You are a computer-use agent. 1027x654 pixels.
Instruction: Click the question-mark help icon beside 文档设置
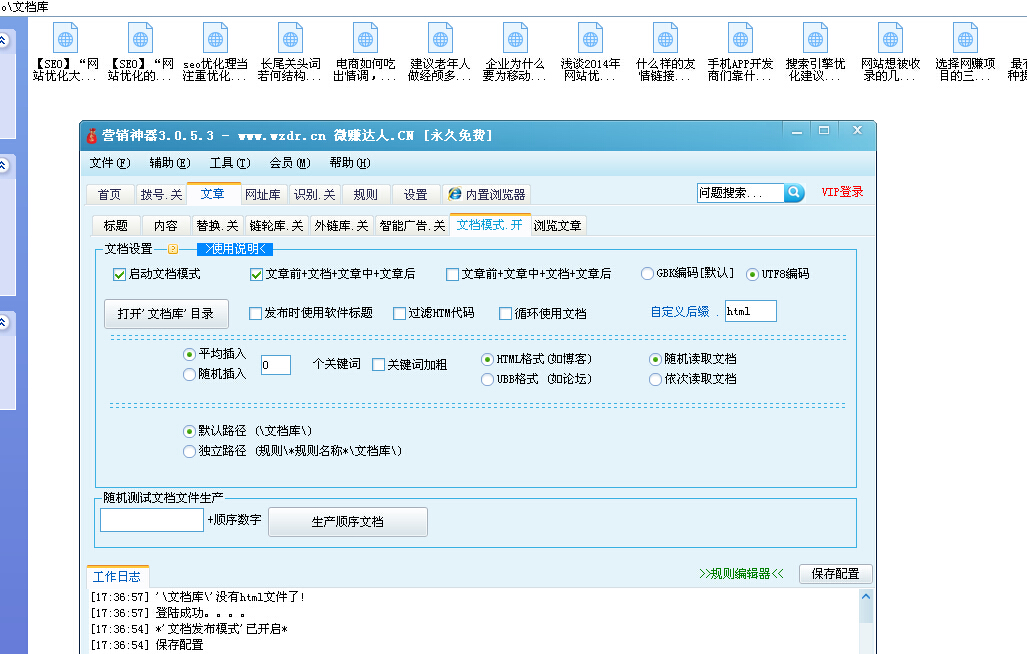pyautogui.click(x=172, y=248)
